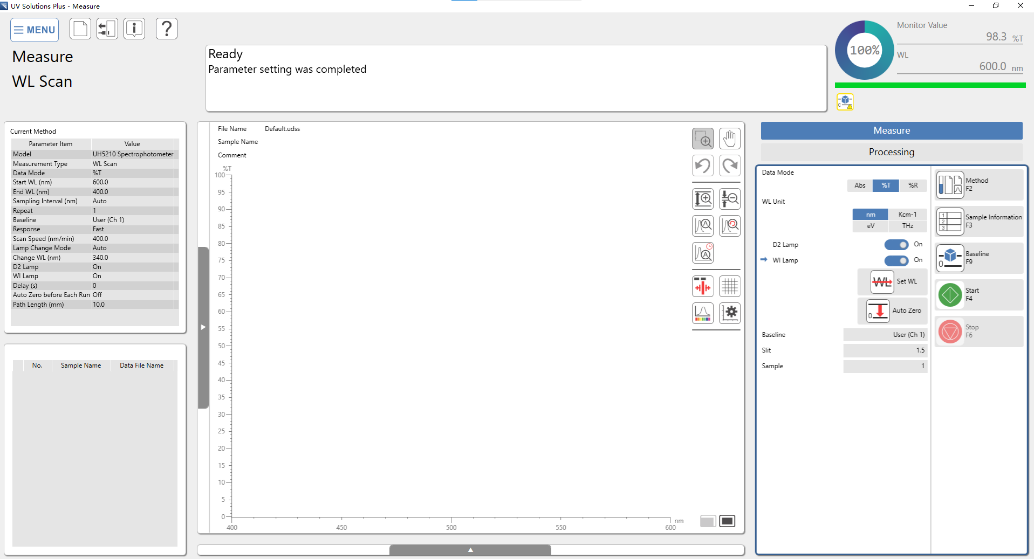Start the measurement (F4)

979,295
